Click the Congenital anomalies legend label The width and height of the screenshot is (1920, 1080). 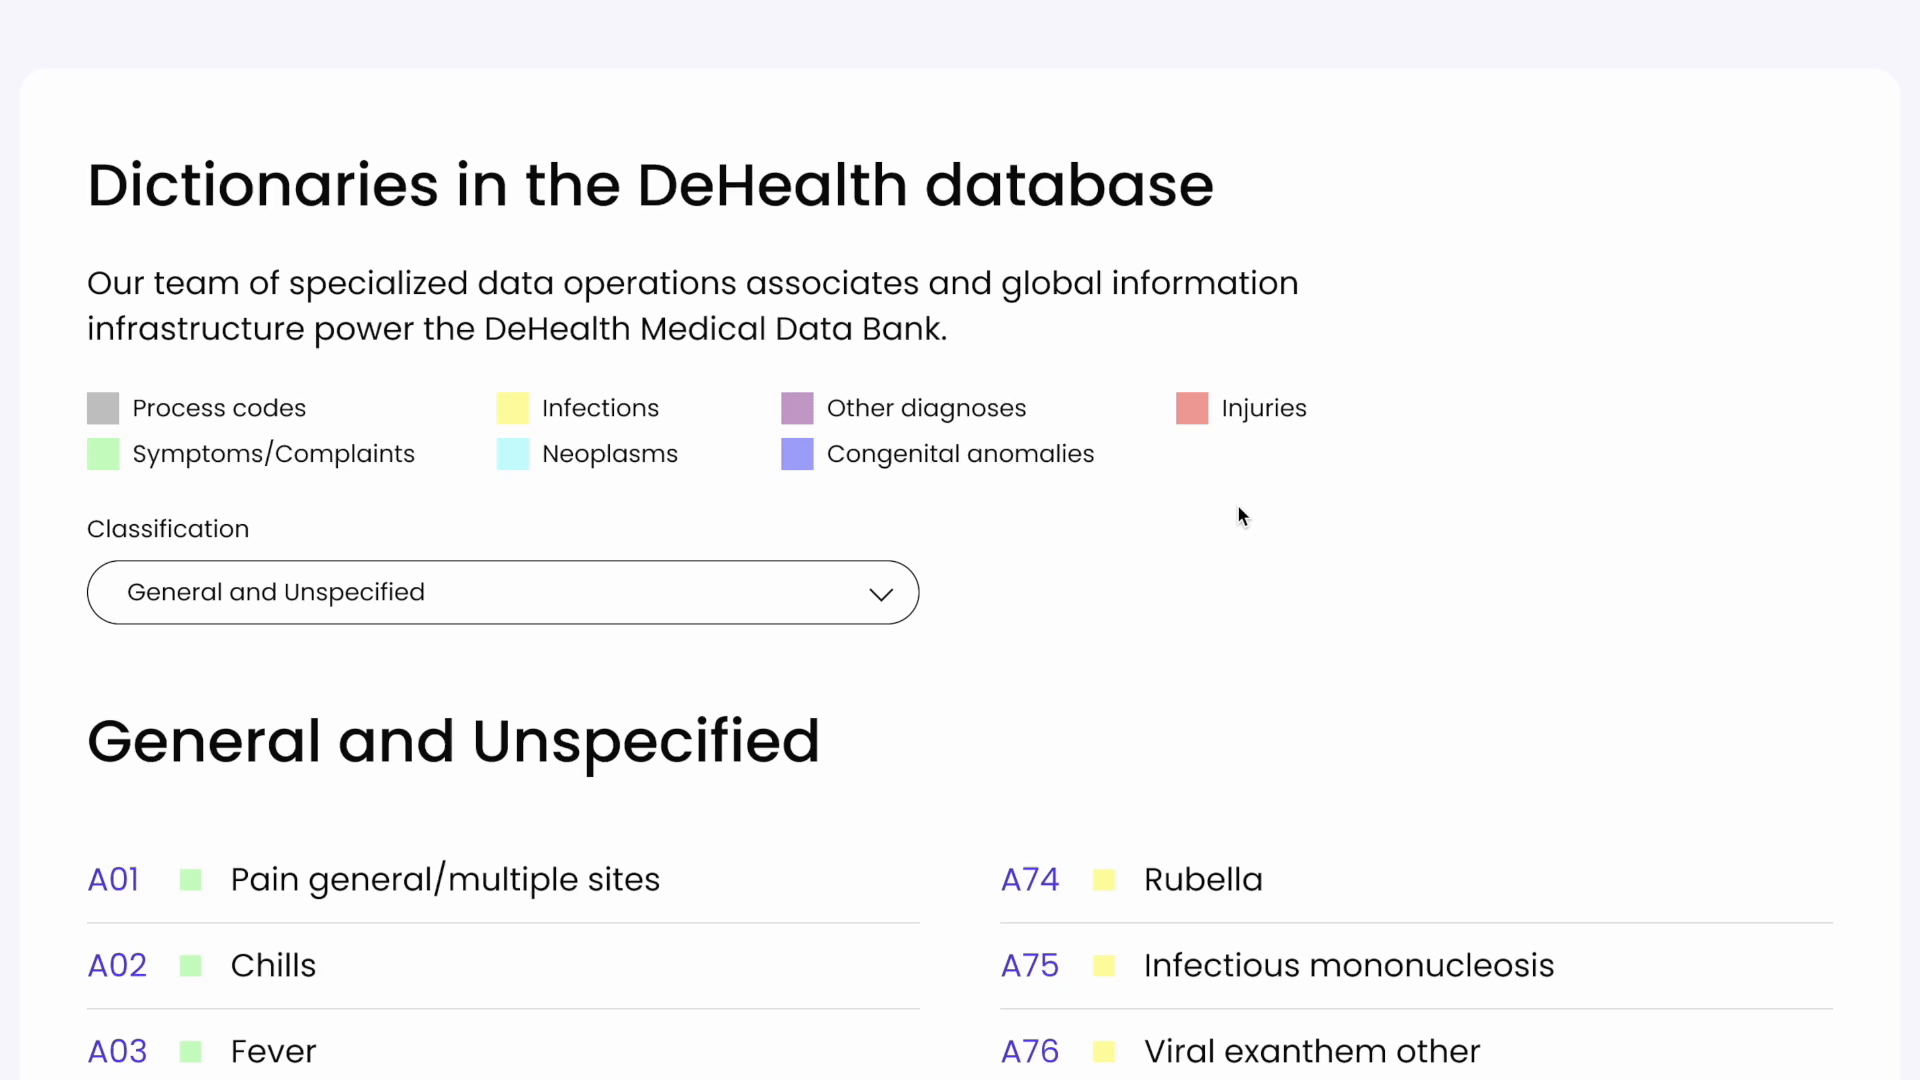pos(961,454)
